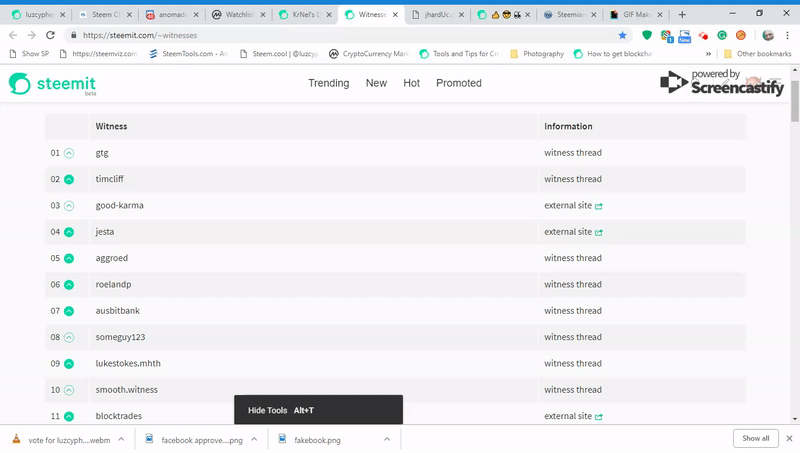
Task: Open timcliff's witness thread link
Action: (x=572, y=179)
